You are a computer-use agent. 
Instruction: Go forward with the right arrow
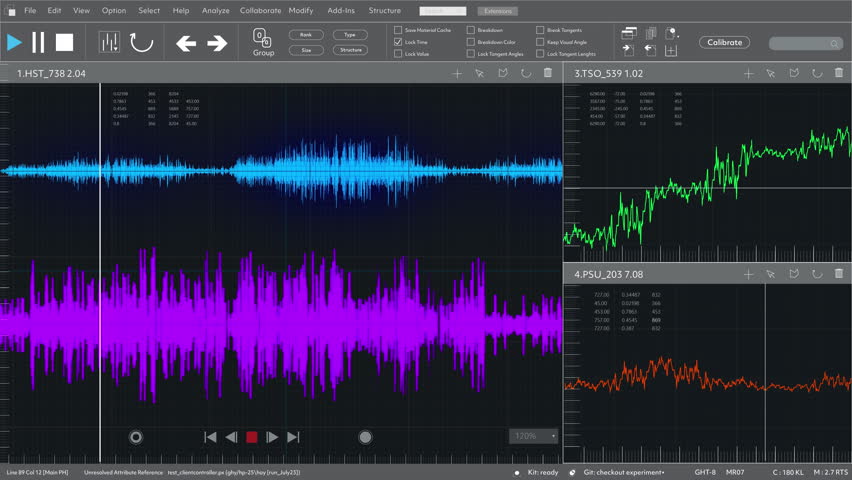pos(217,43)
